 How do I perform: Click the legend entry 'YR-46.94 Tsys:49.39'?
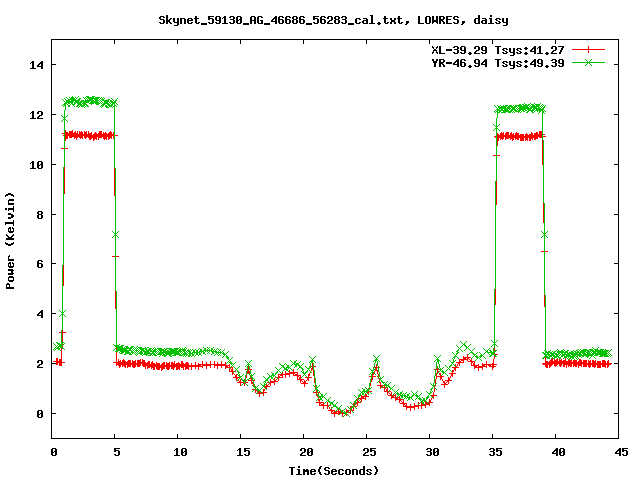[x=498, y=63]
